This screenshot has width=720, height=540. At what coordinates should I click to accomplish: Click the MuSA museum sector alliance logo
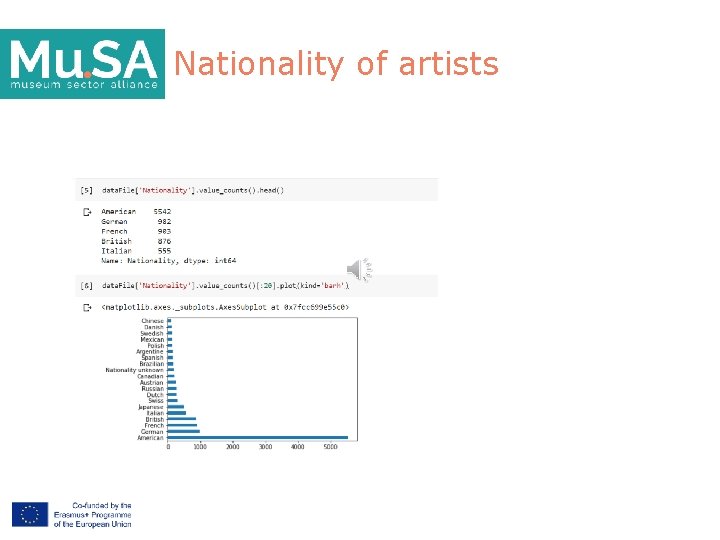point(83,64)
